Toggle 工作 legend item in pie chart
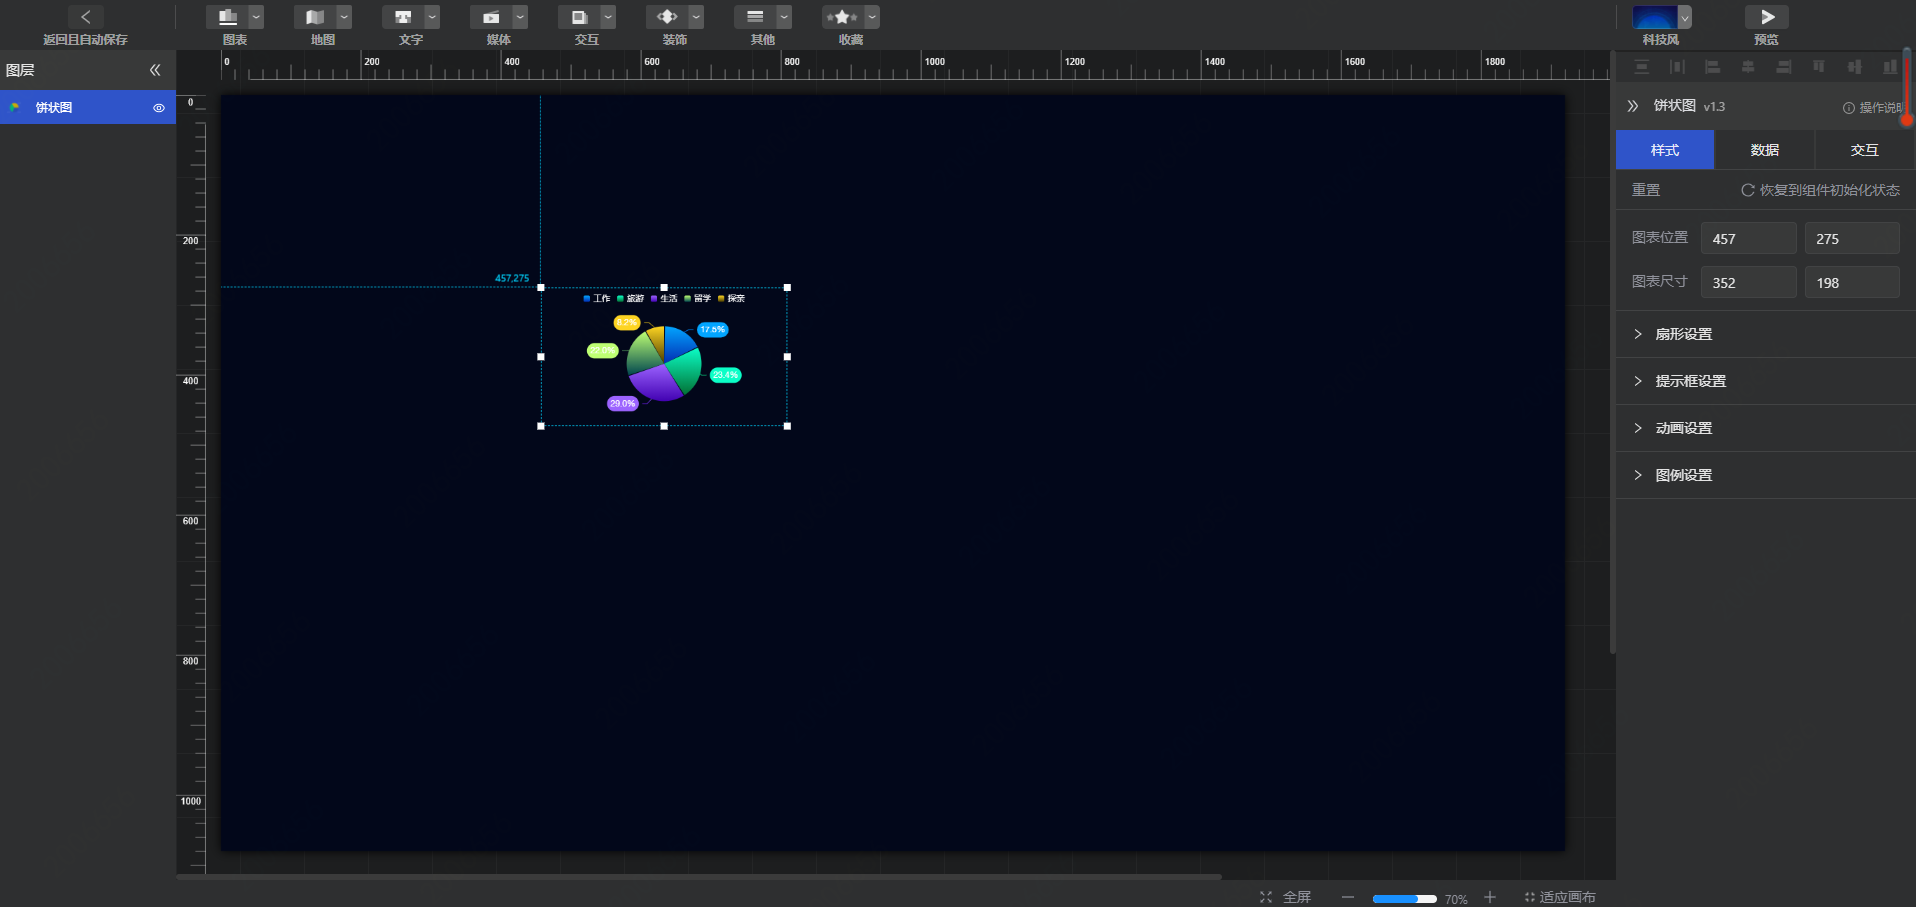Viewport: 1916px width, 907px height. [597, 298]
